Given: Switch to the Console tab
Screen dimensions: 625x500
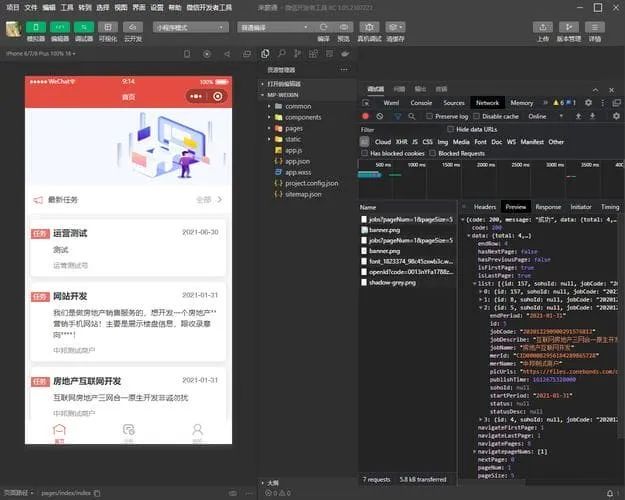Looking at the screenshot, I should 421,103.
